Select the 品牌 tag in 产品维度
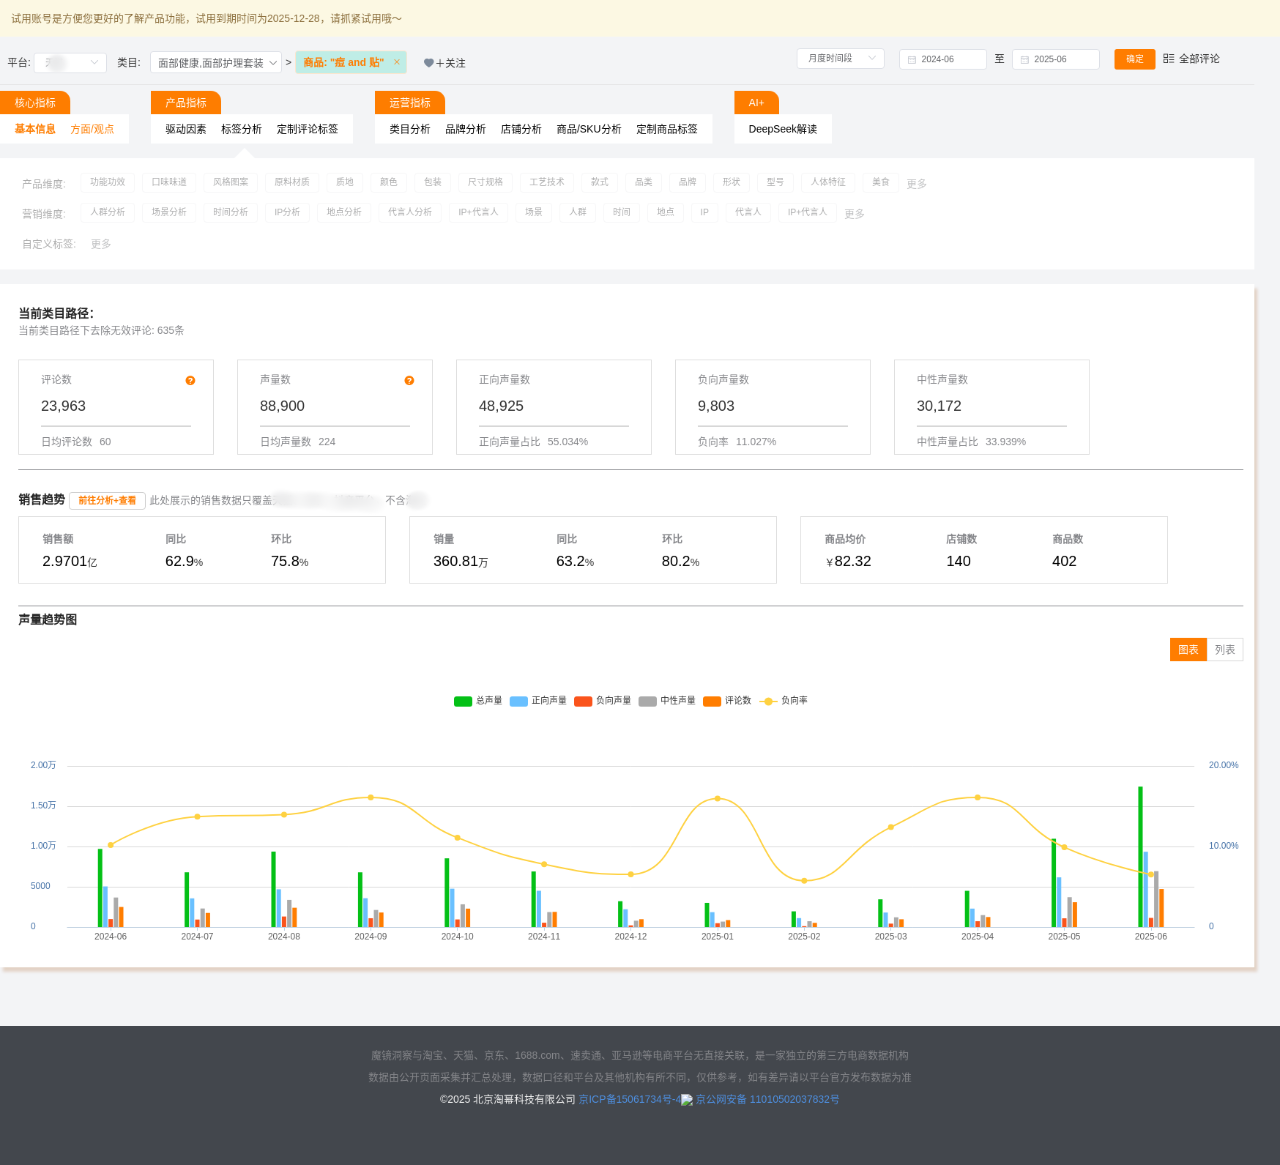 click(x=688, y=182)
